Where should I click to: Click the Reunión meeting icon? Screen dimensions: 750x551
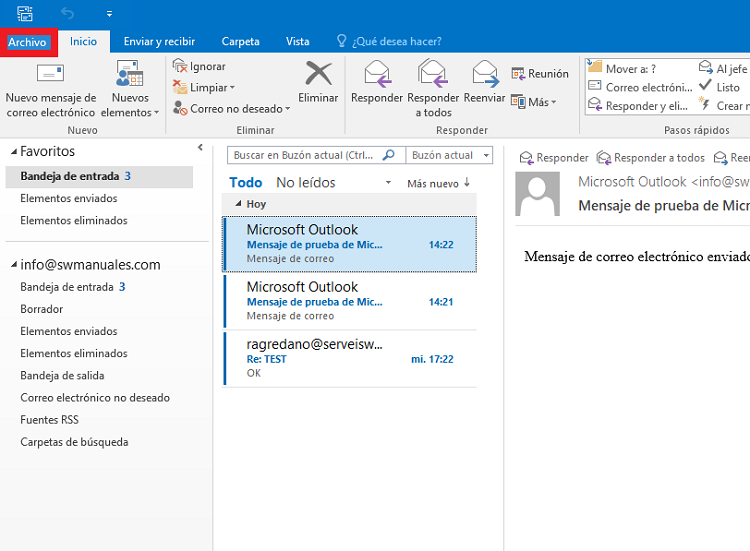pos(518,74)
